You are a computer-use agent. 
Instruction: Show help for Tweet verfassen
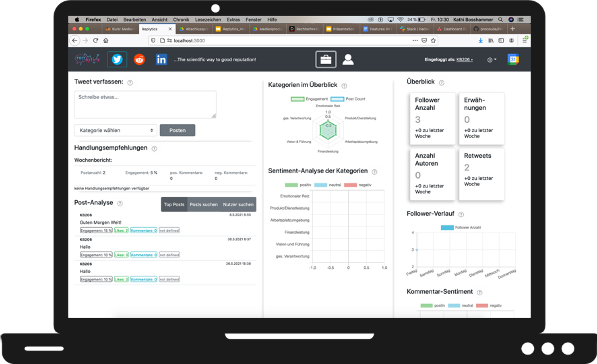click(130, 83)
